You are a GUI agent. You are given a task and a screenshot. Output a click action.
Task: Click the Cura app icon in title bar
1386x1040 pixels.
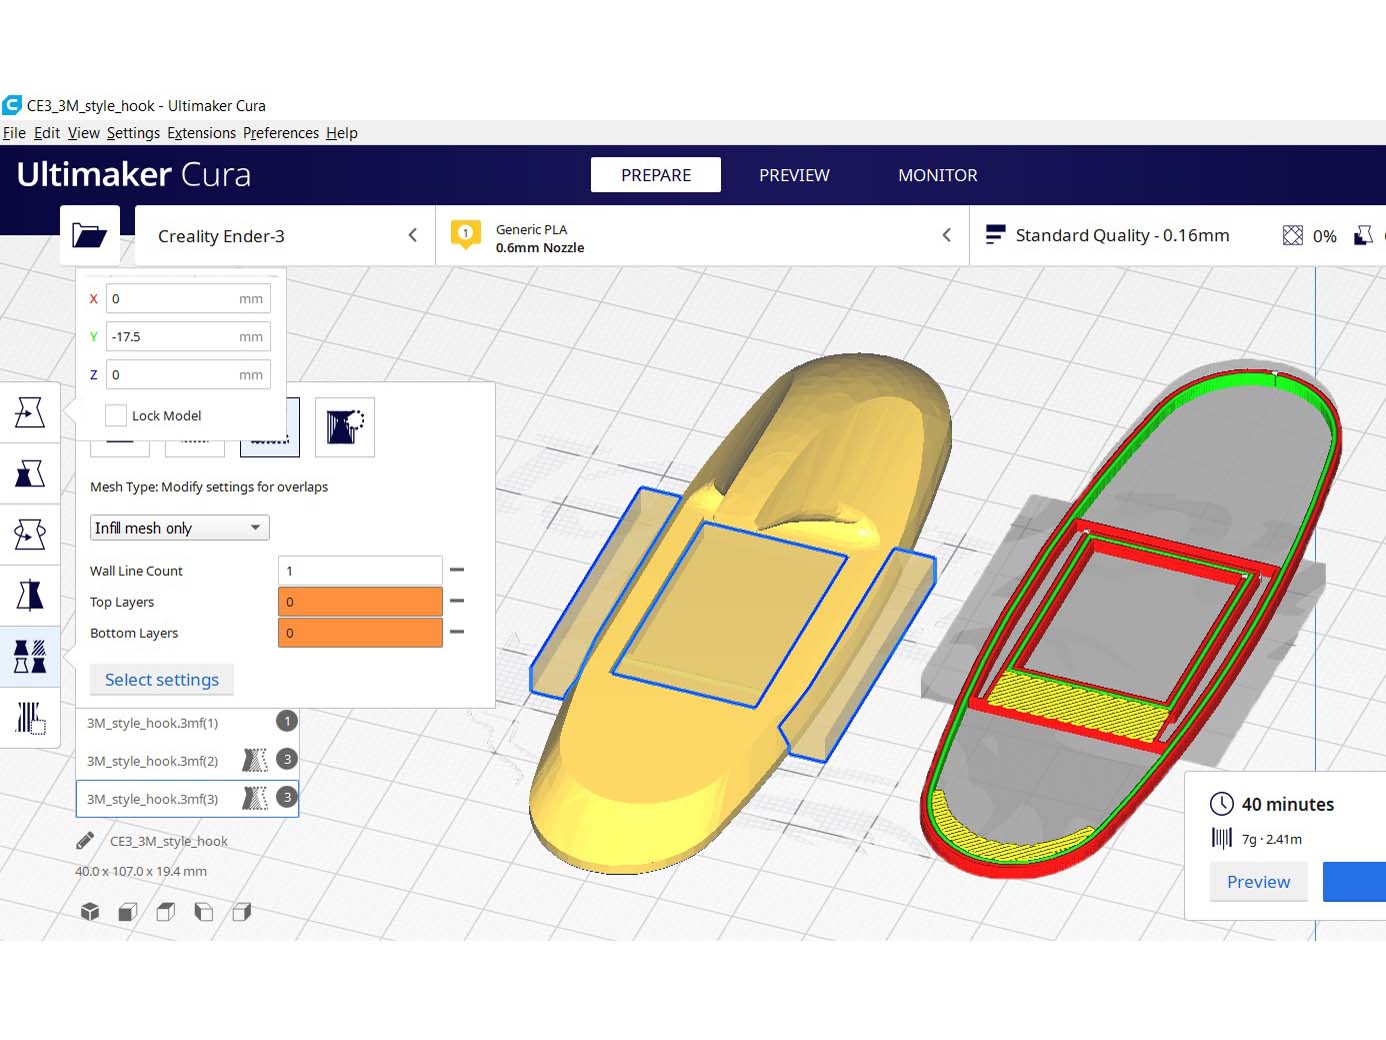click(x=12, y=105)
